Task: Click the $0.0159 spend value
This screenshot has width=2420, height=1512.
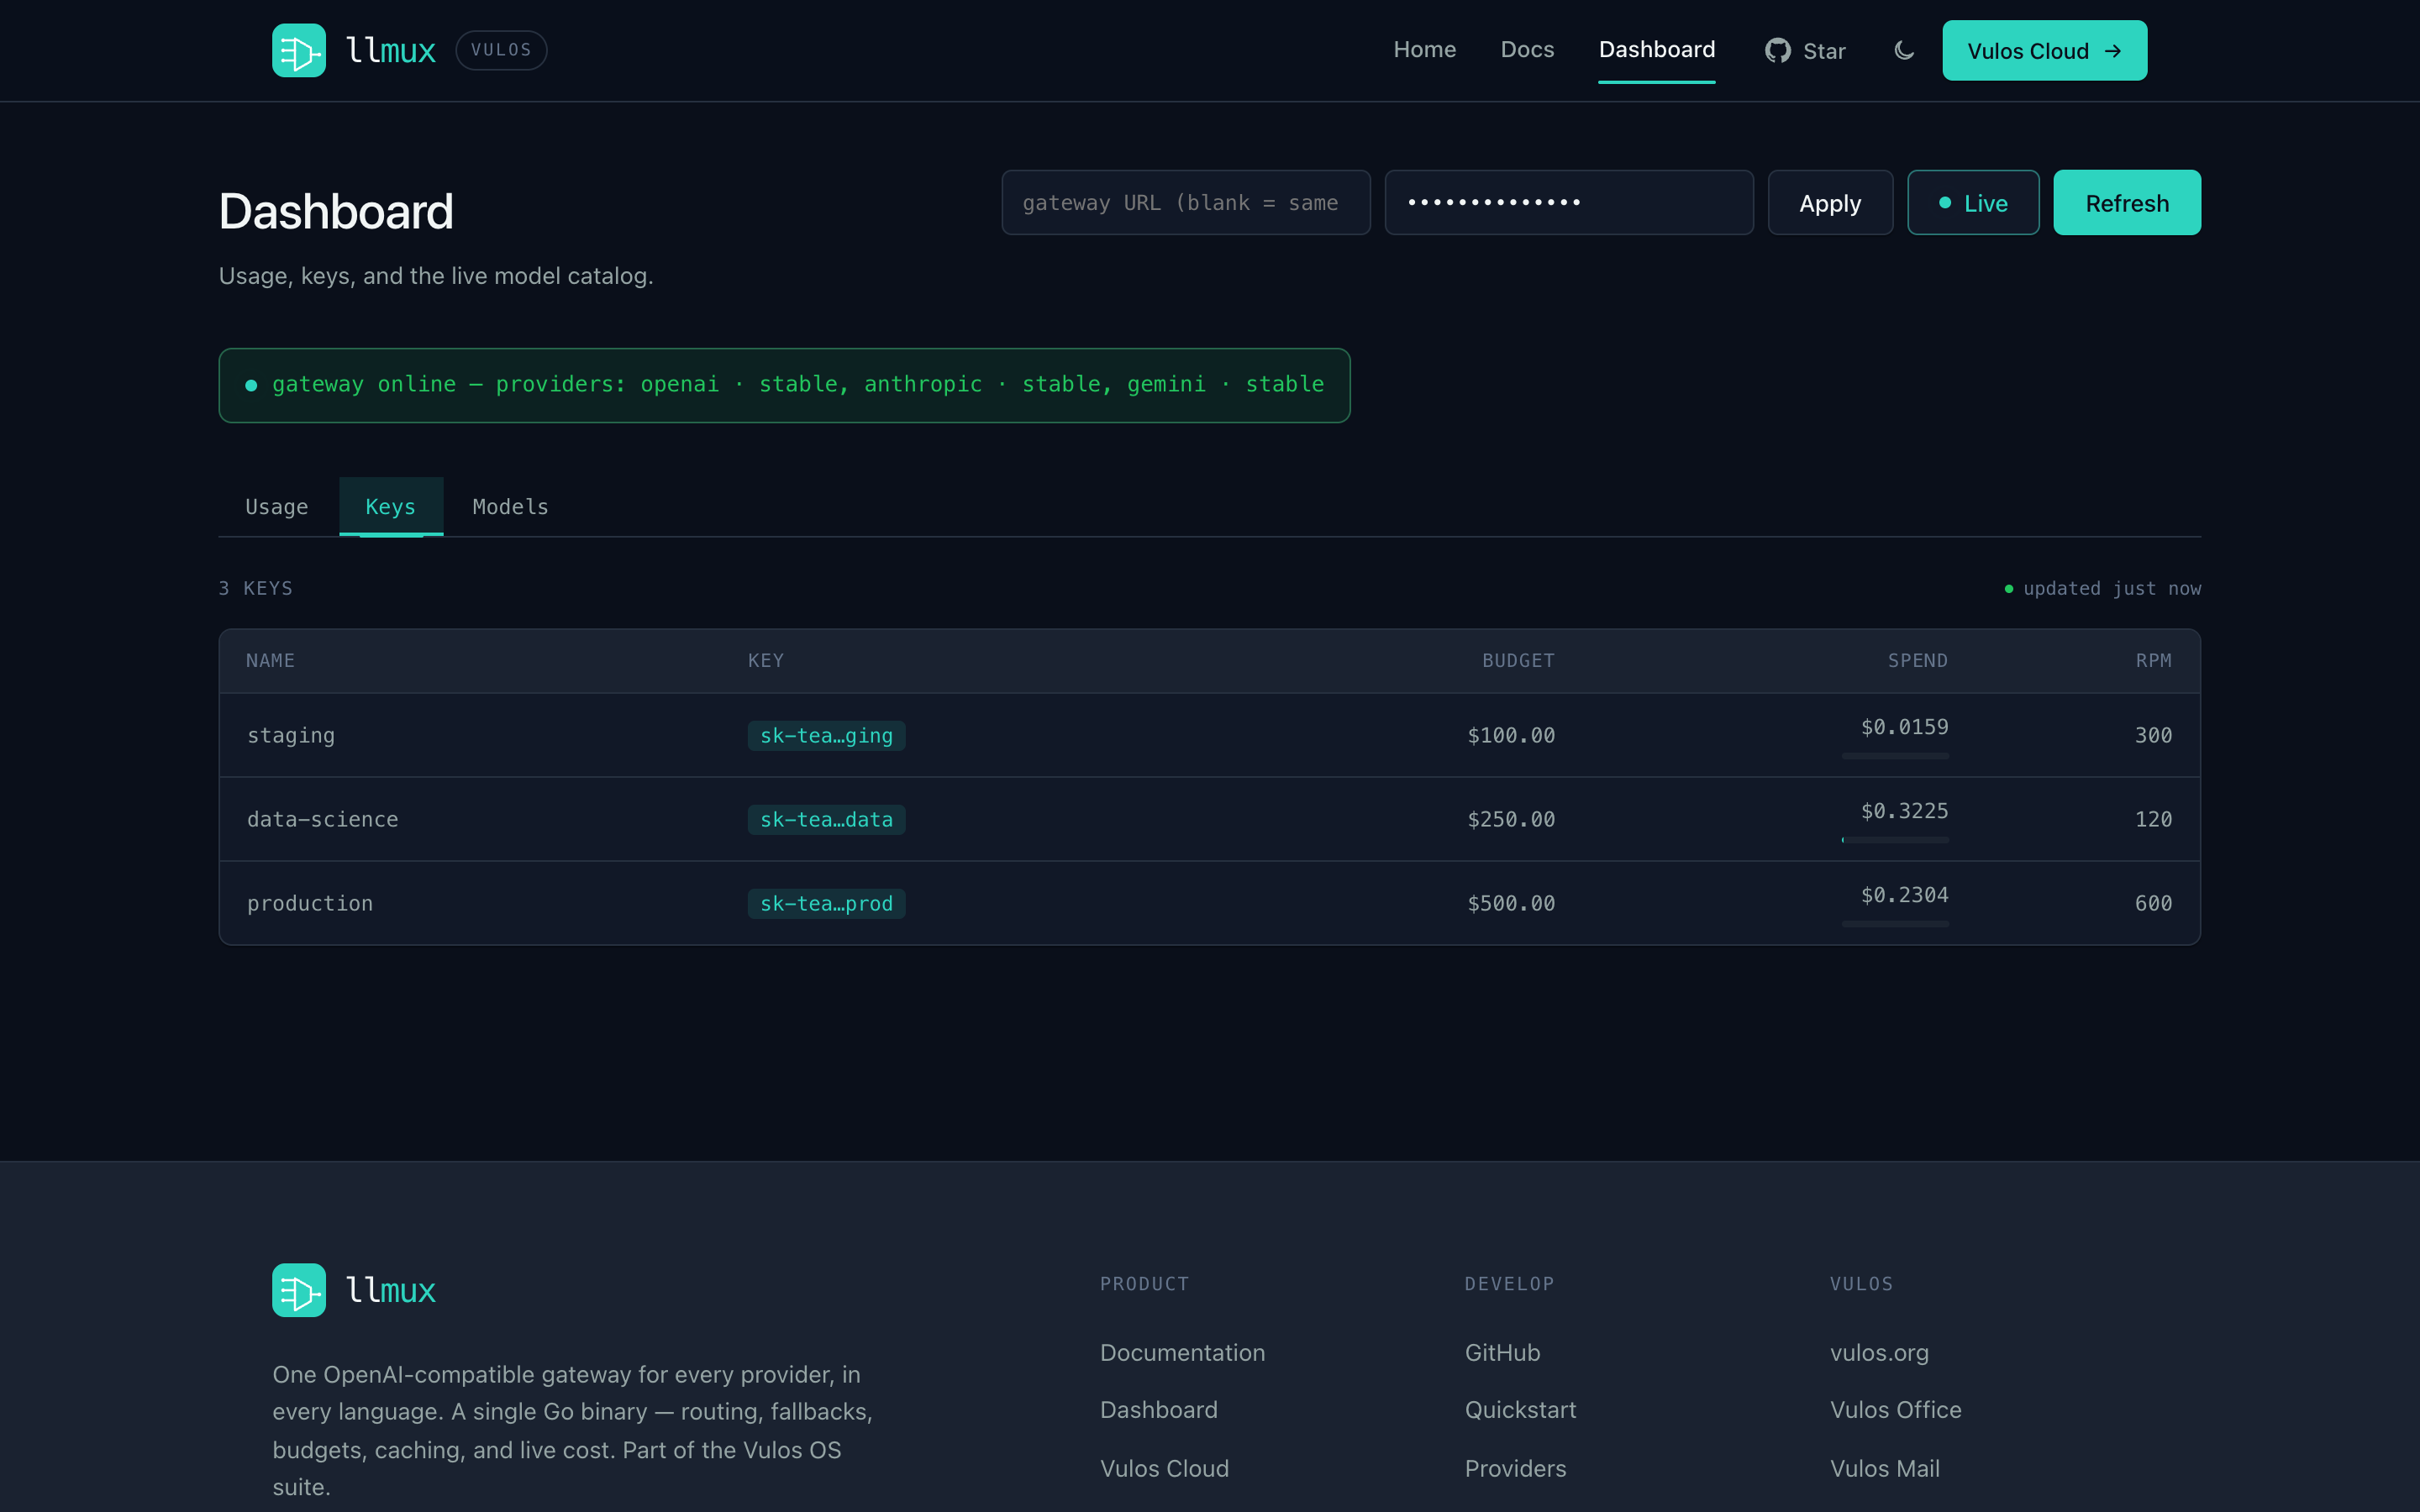Action: [x=1904, y=727]
